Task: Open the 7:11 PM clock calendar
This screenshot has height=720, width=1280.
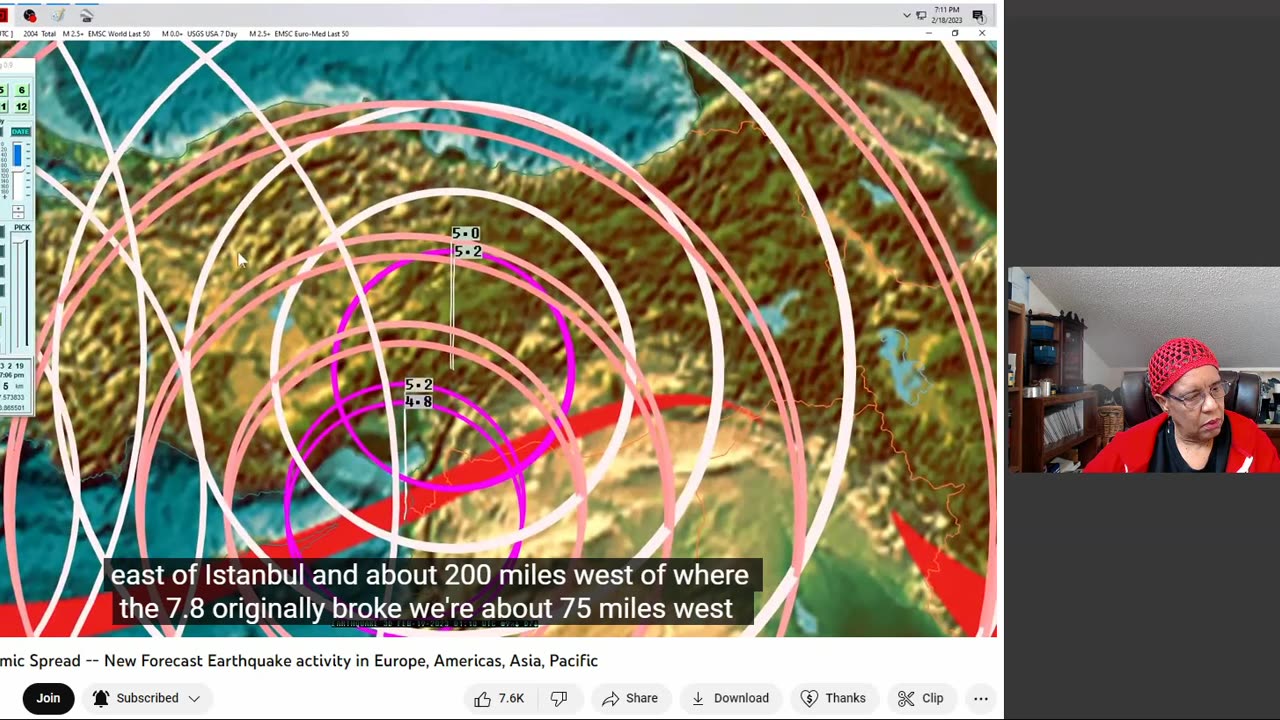Action: (947, 15)
